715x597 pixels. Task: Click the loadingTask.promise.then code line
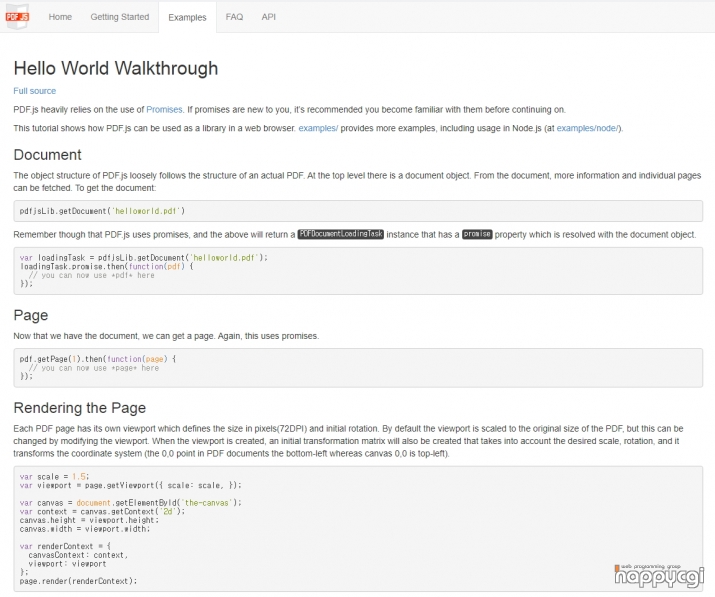click(107, 266)
